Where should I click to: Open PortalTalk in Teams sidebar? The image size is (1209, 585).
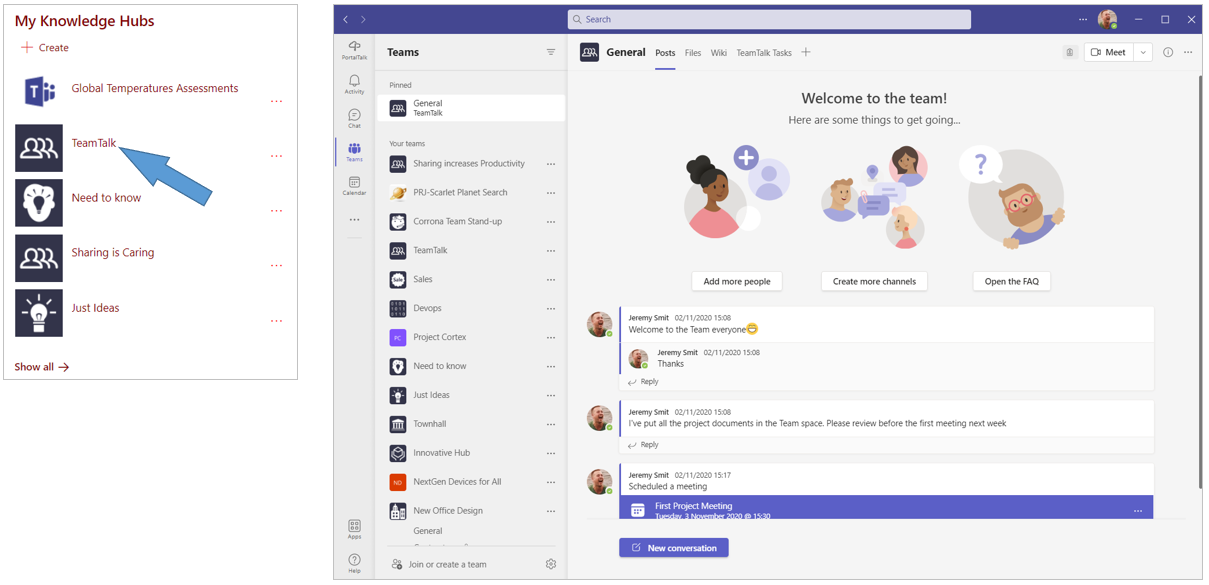[x=354, y=50]
